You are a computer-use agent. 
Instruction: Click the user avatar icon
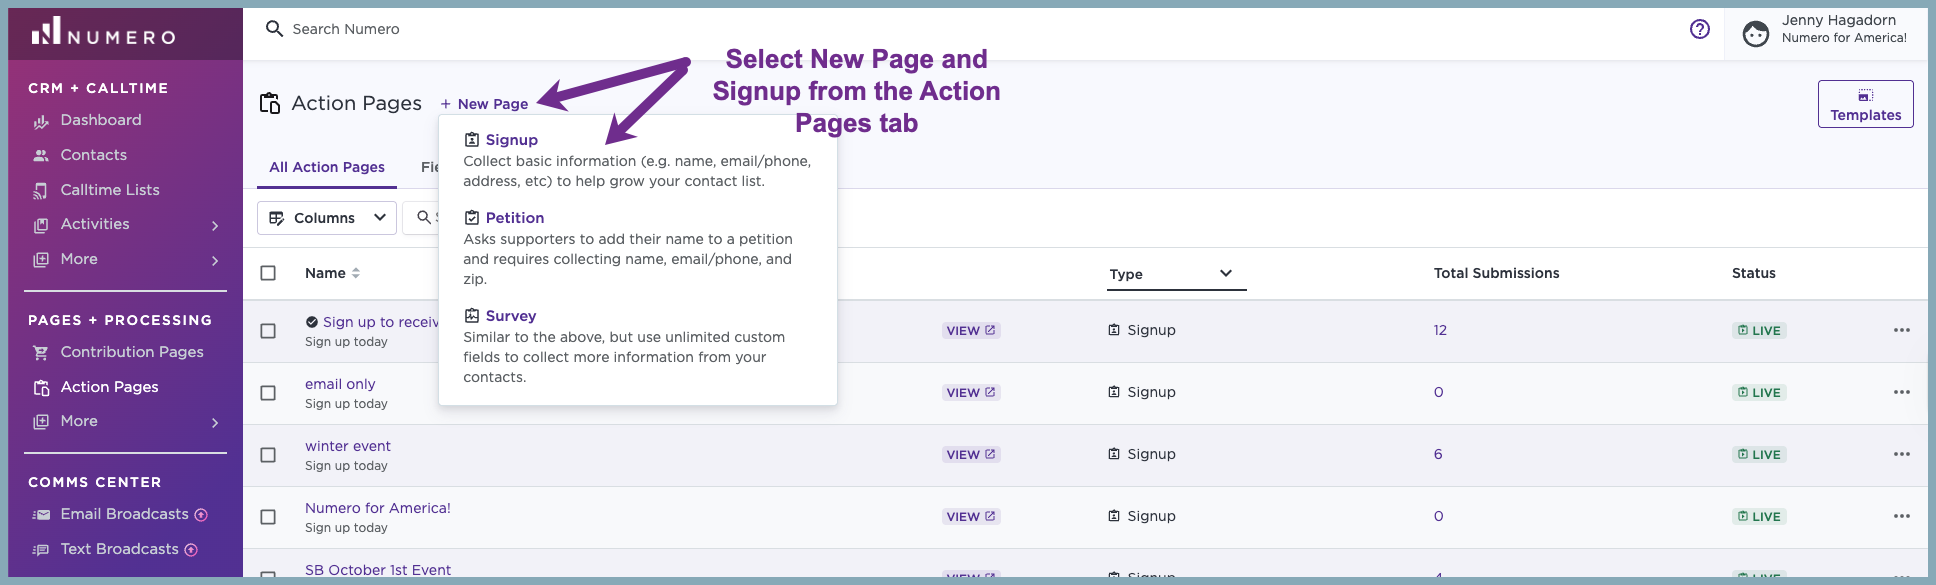point(1756,34)
